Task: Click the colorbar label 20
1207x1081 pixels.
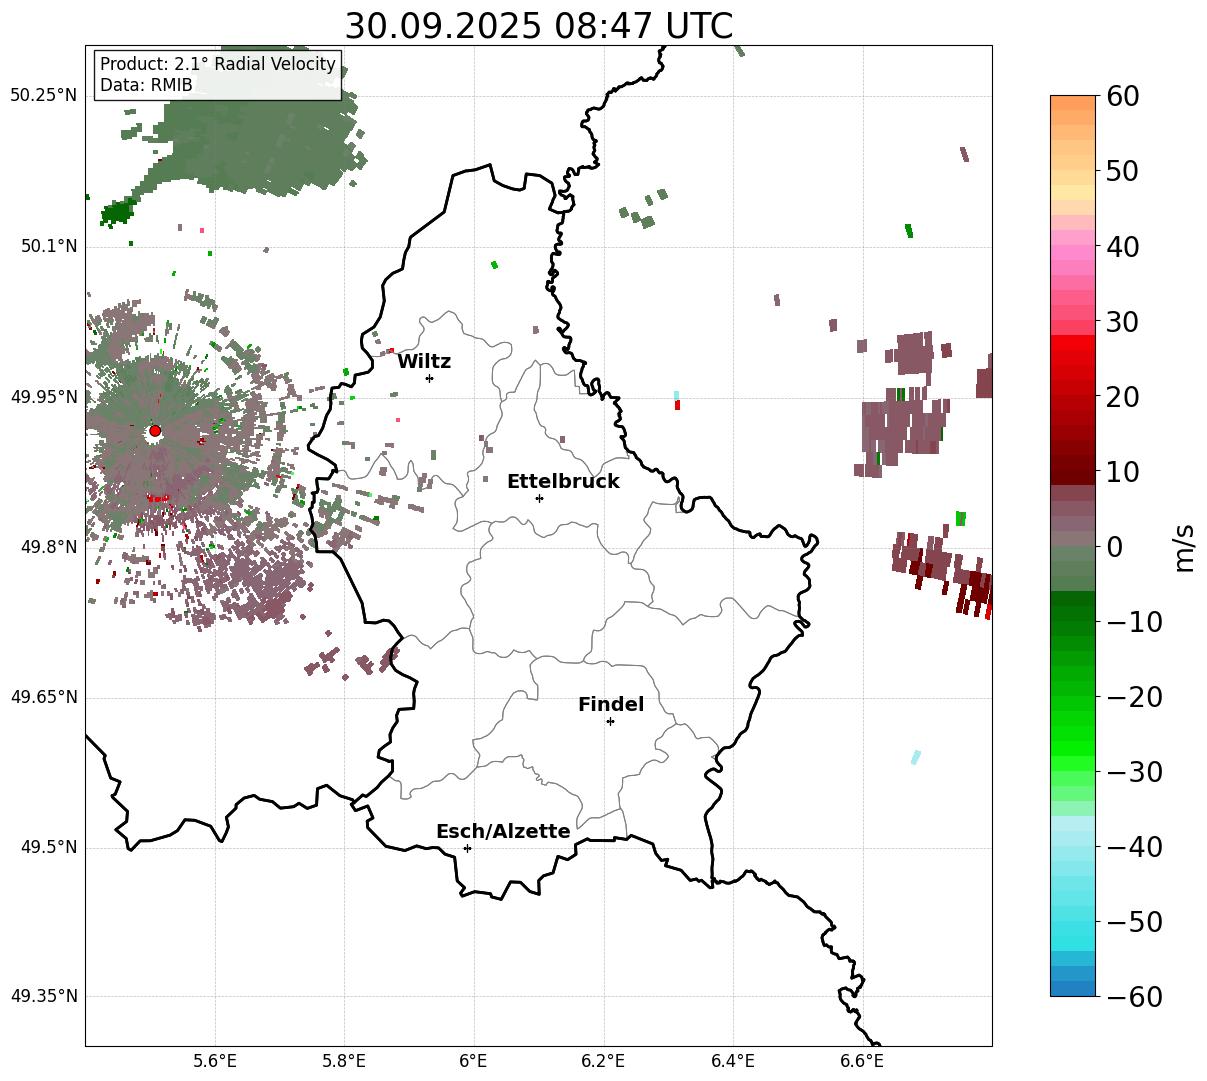Action: tap(1121, 397)
